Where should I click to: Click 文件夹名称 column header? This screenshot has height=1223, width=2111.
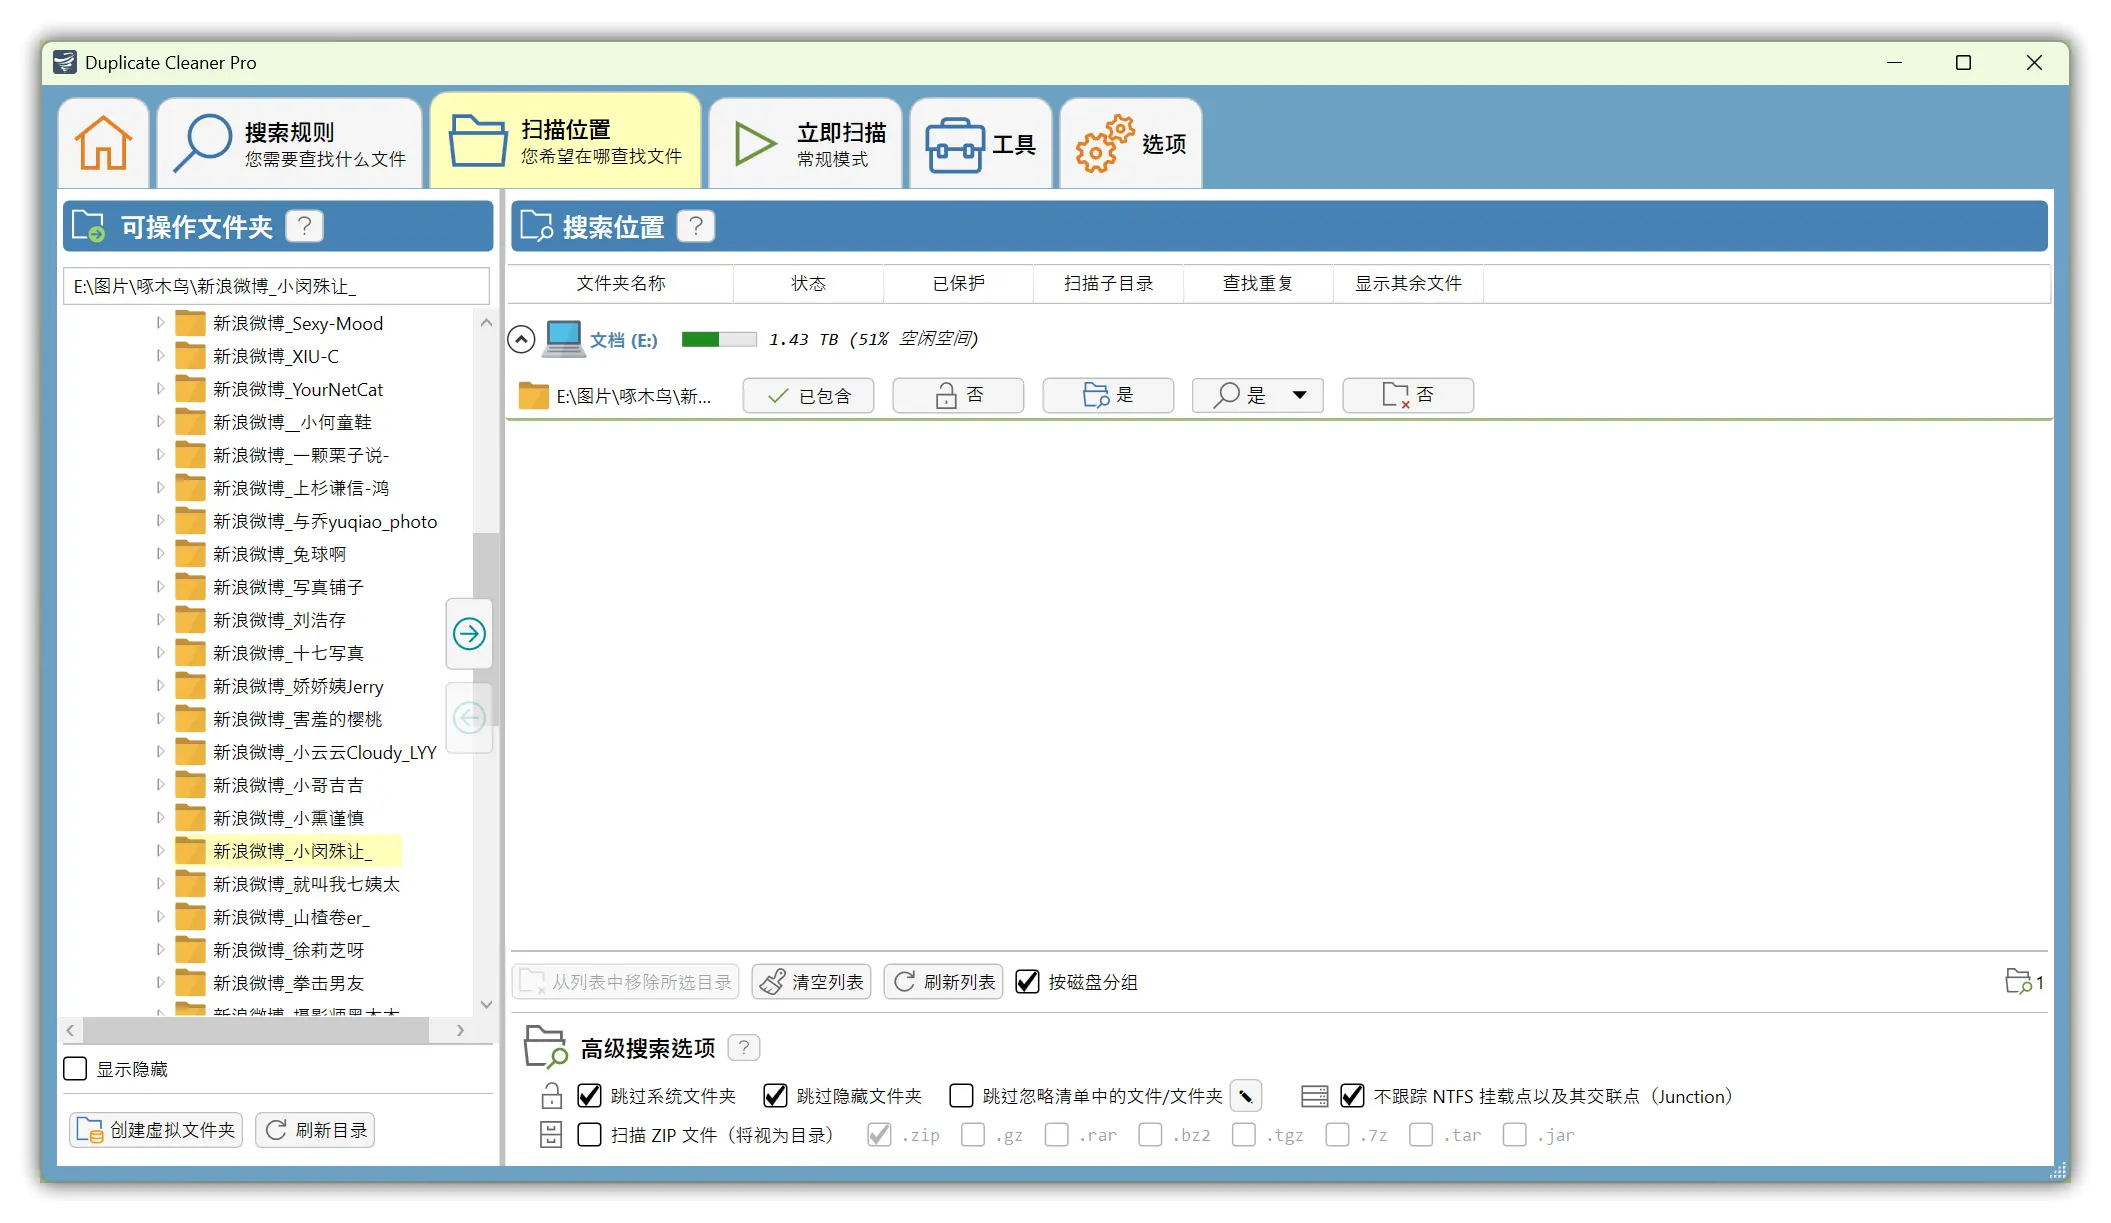(x=620, y=284)
